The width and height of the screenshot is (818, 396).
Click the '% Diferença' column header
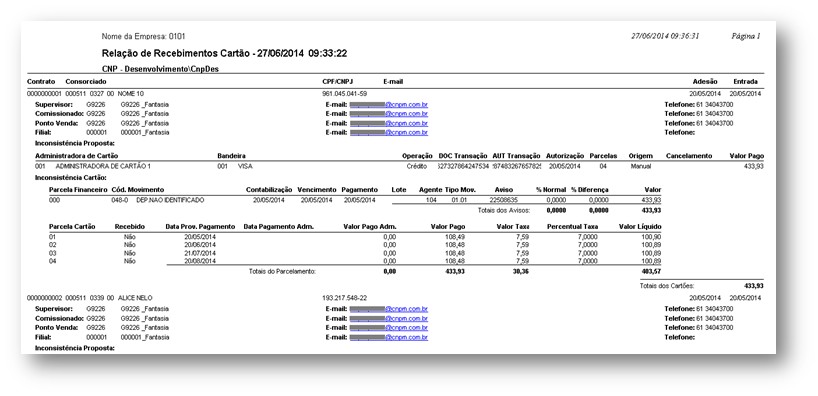[590, 190]
